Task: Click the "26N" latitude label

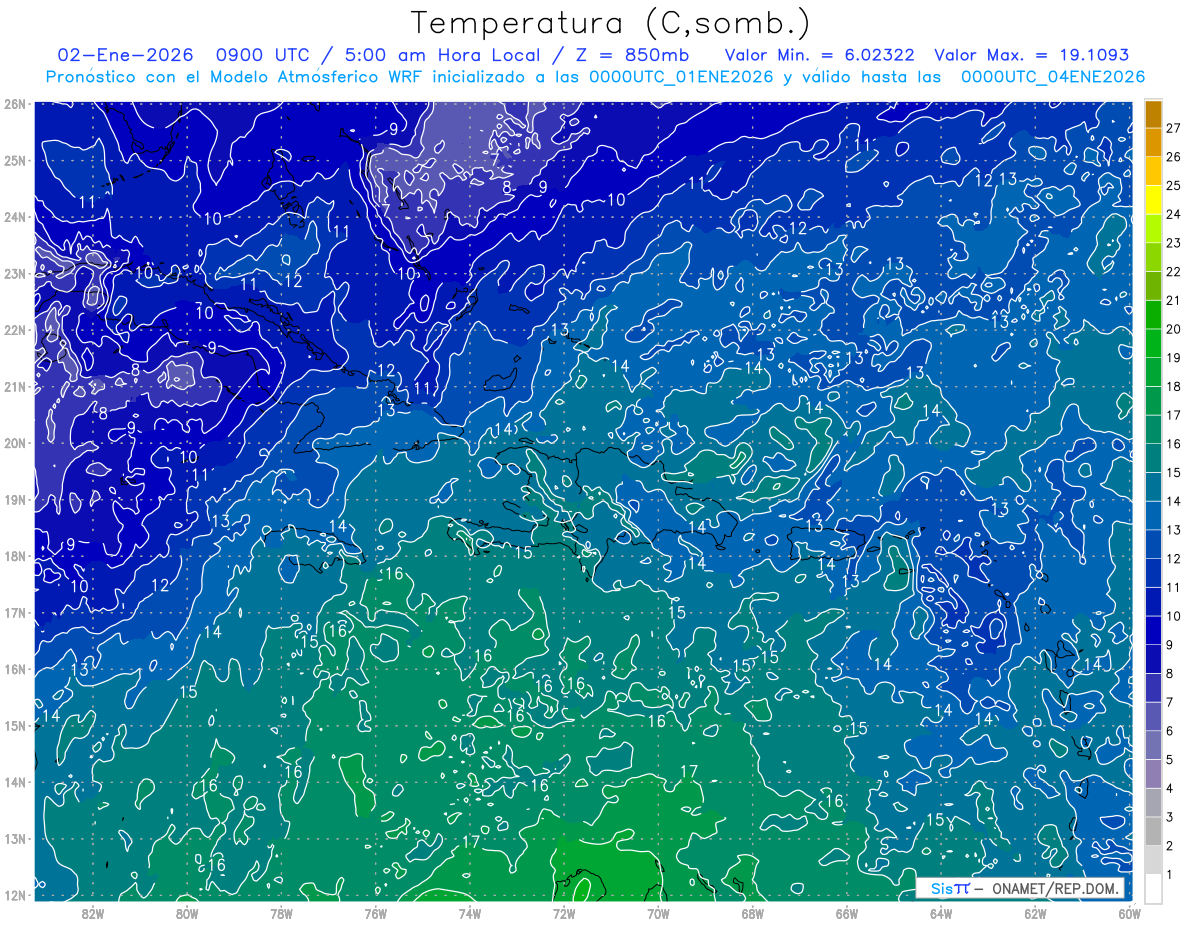Action: click(15, 104)
